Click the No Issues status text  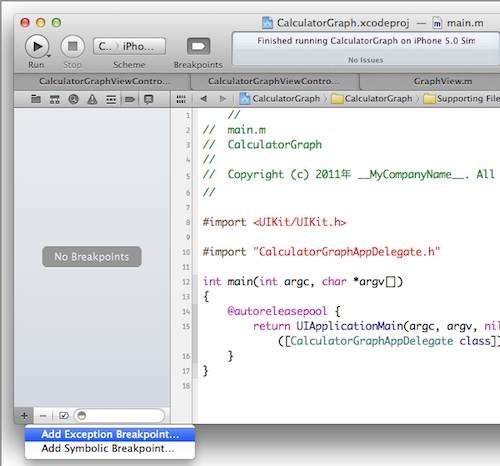[366, 60]
